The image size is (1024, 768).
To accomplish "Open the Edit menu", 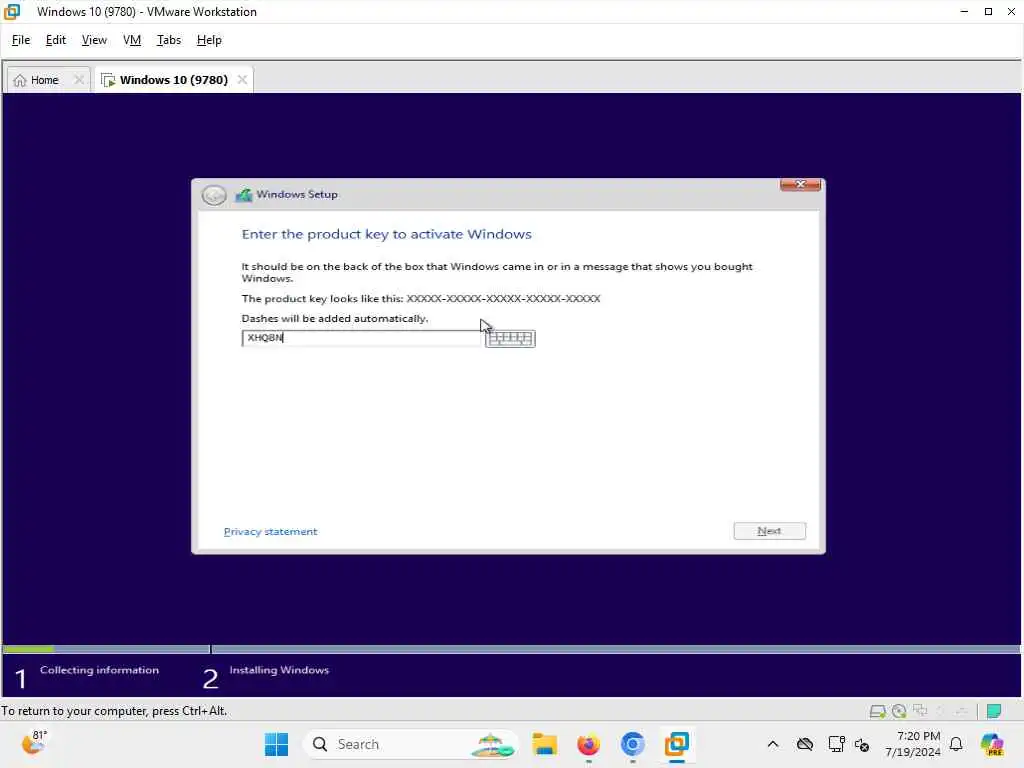I will tap(56, 40).
